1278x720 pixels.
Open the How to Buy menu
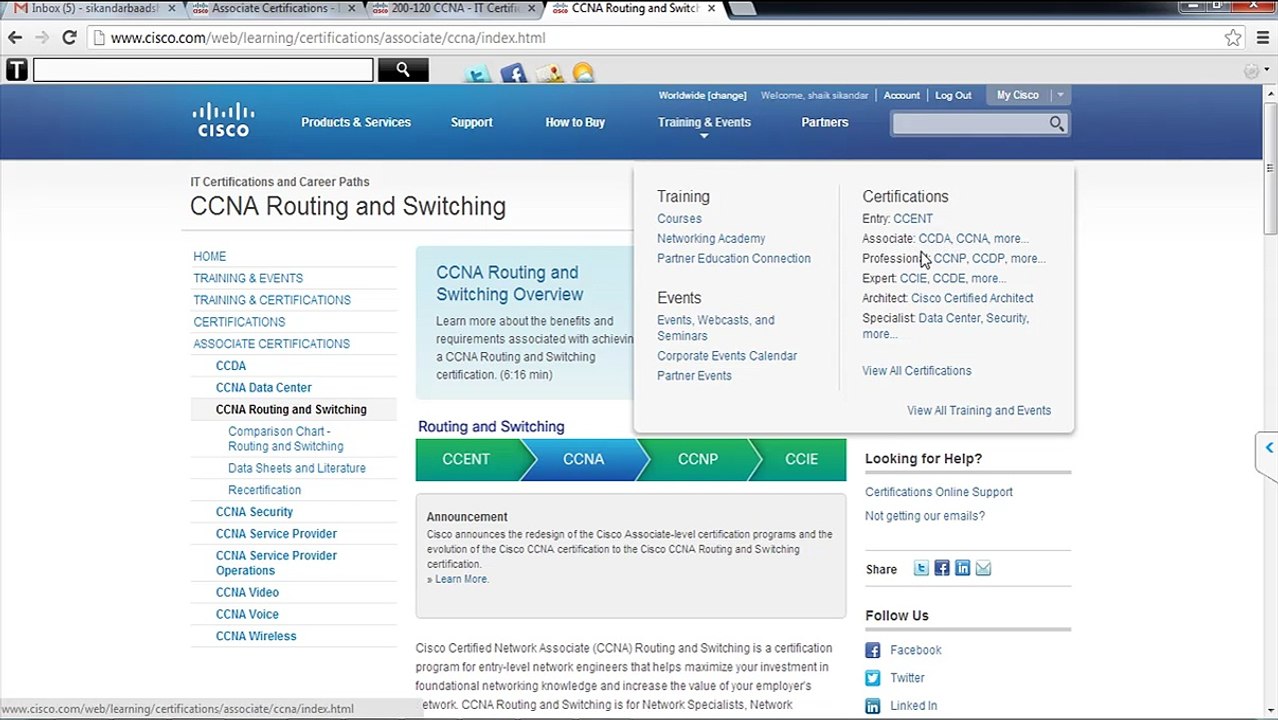coord(575,122)
